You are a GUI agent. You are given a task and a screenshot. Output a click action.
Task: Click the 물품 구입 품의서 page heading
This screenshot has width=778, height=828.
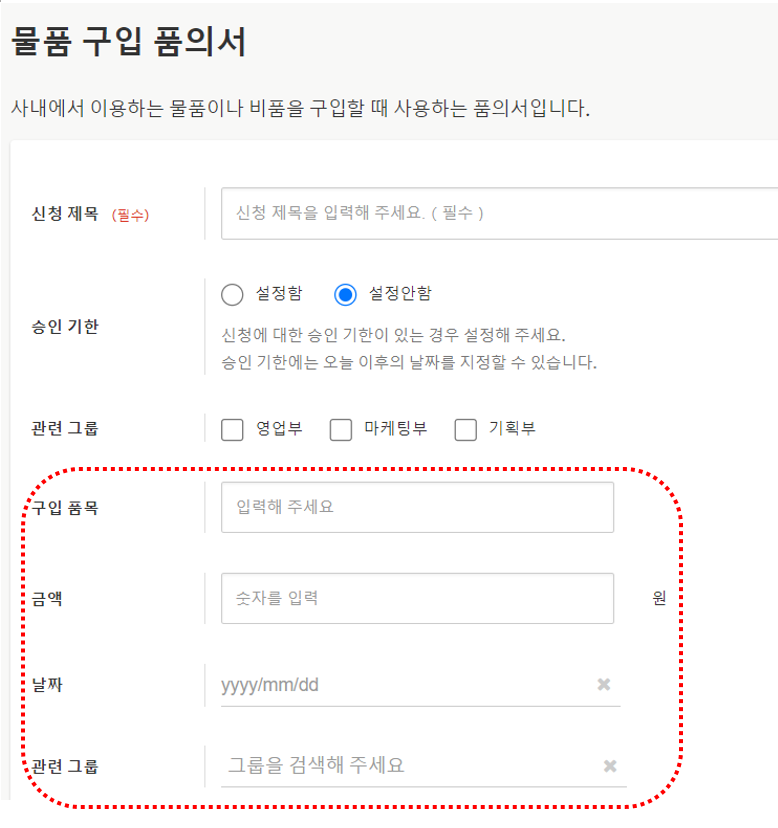coord(128,43)
